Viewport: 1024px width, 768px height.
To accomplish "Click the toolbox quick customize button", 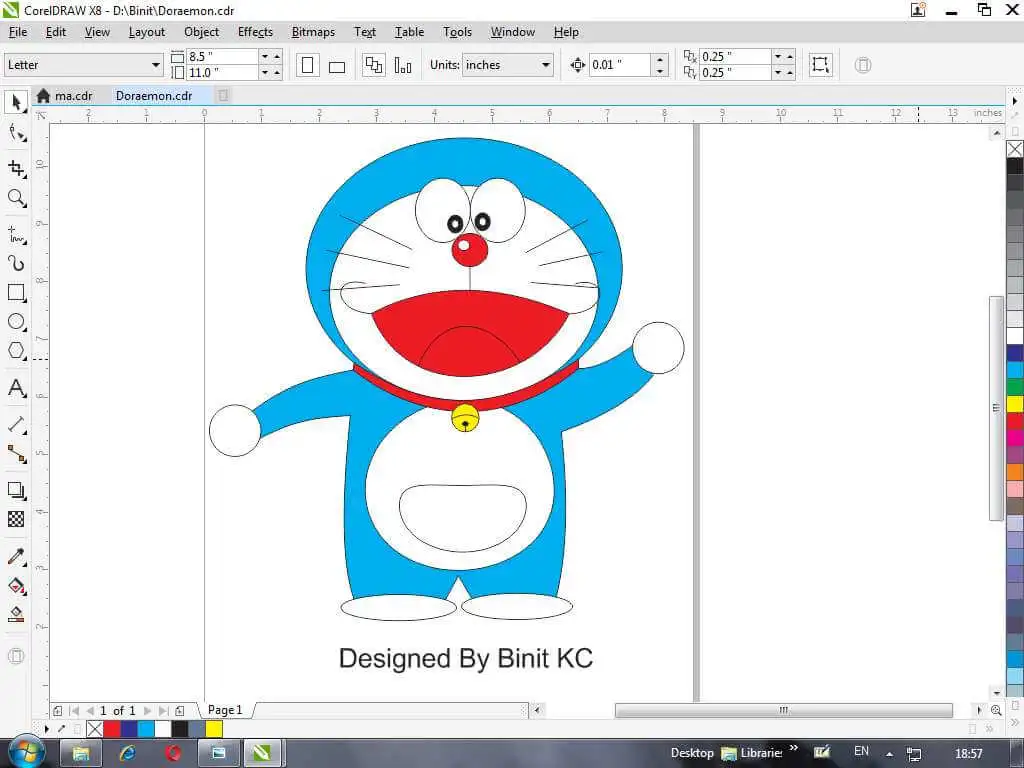I will click(x=16, y=656).
